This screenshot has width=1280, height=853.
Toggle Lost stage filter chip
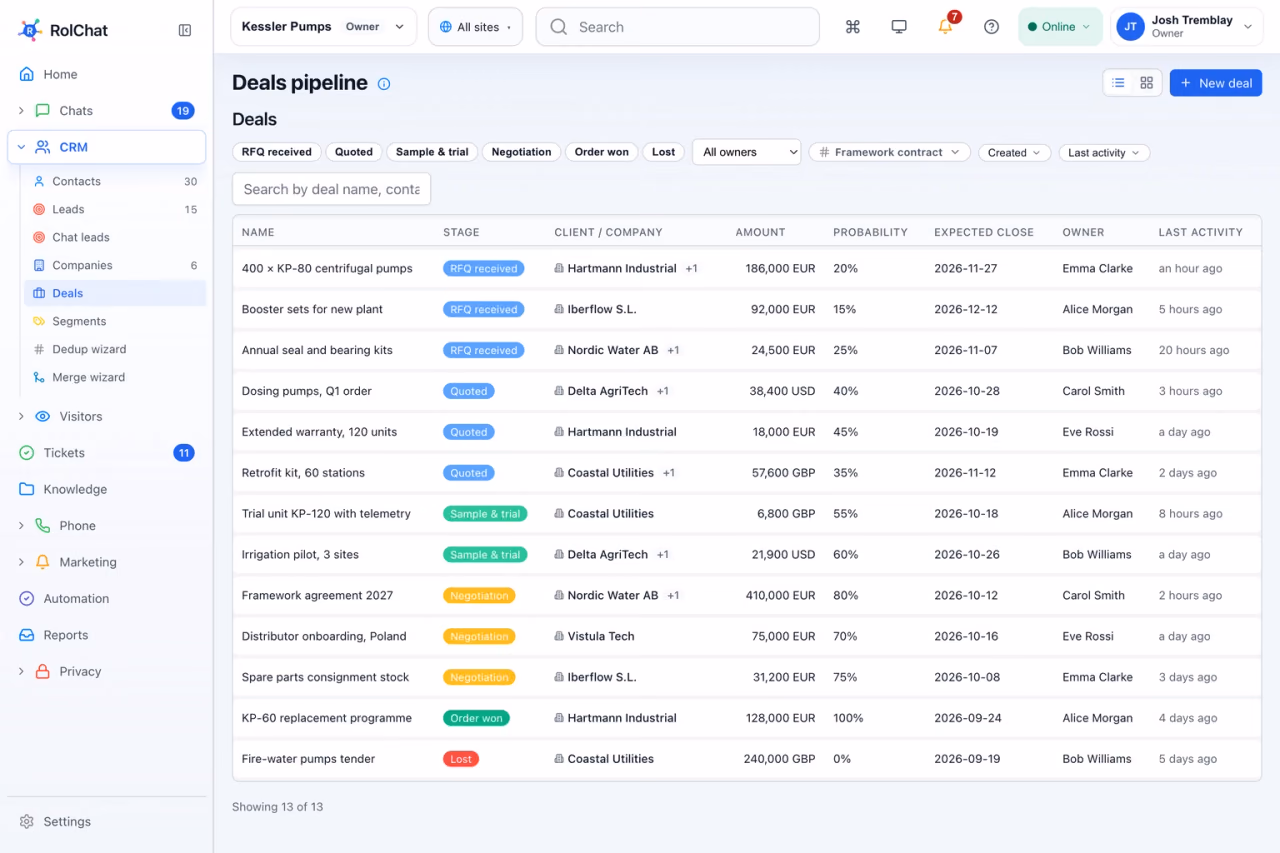pyautogui.click(x=664, y=152)
